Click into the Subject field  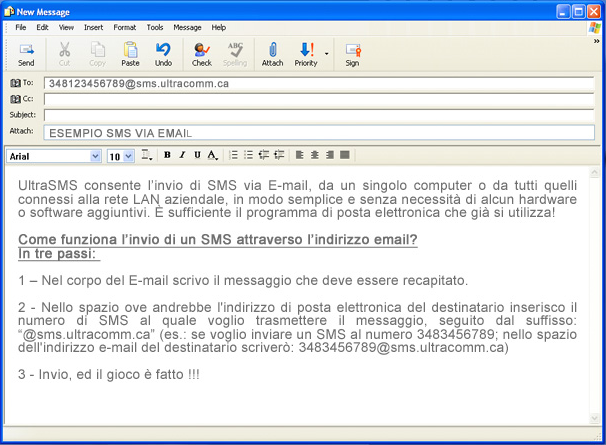click(x=318, y=115)
